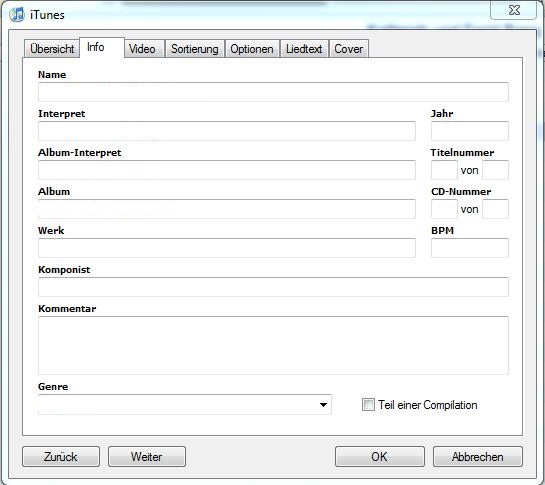Screen dimensions: 545x485
Task: Open the Video tab
Action: pos(142,49)
